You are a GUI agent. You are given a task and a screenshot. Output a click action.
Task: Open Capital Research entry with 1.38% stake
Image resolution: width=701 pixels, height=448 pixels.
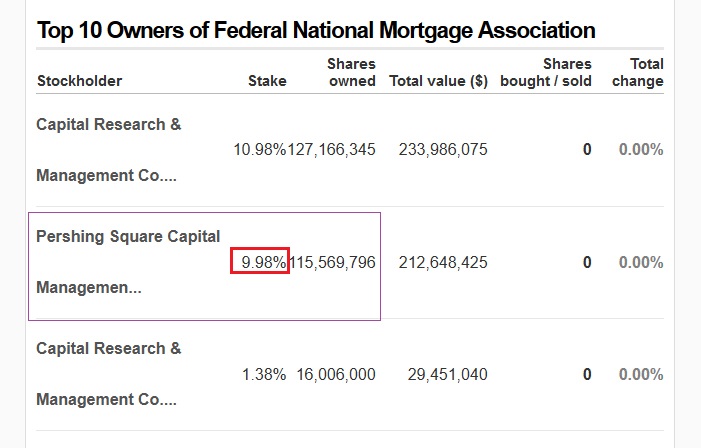[108, 374]
